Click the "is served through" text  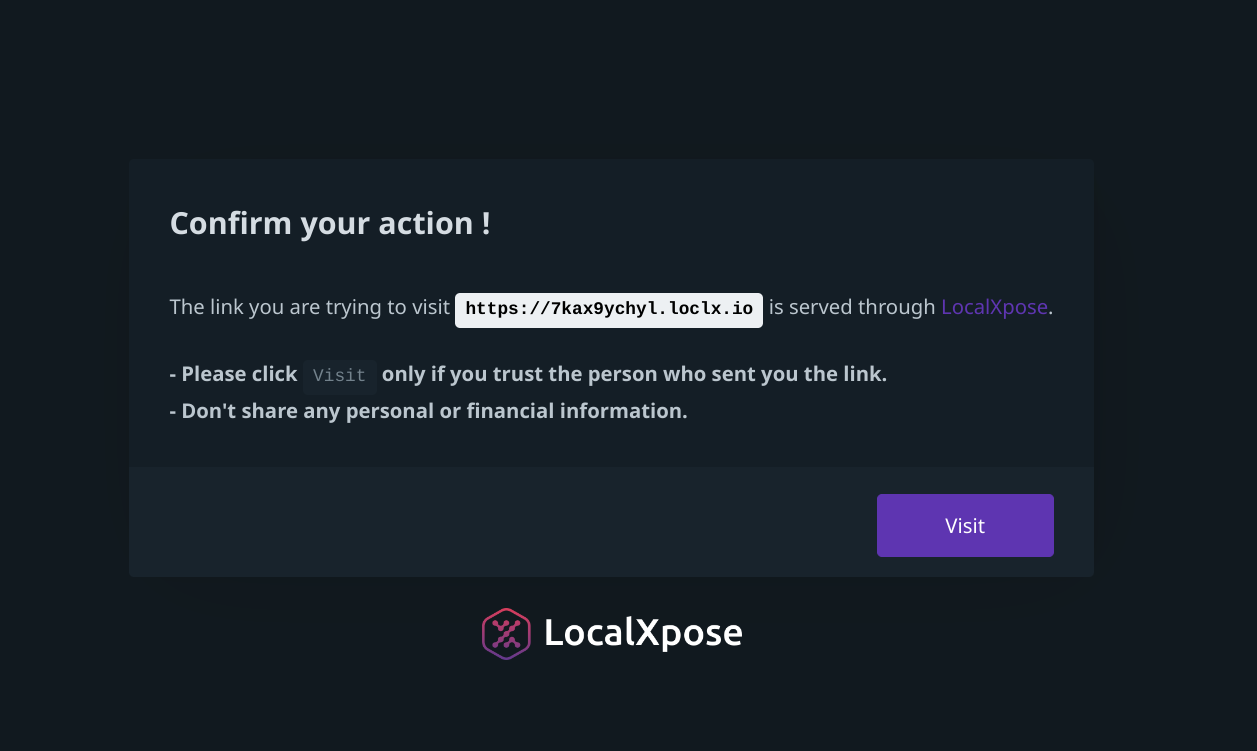click(x=852, y=307)
